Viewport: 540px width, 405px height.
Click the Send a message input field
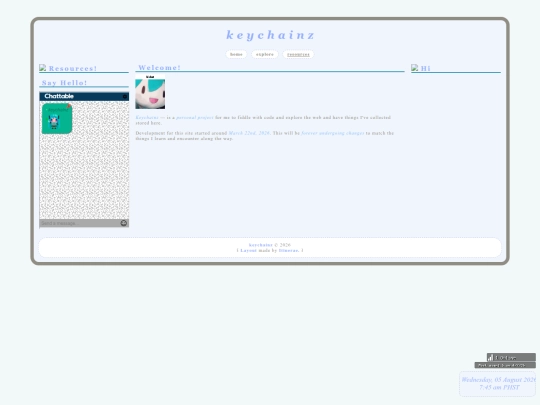pyautogui.click(x=80, y=223)
